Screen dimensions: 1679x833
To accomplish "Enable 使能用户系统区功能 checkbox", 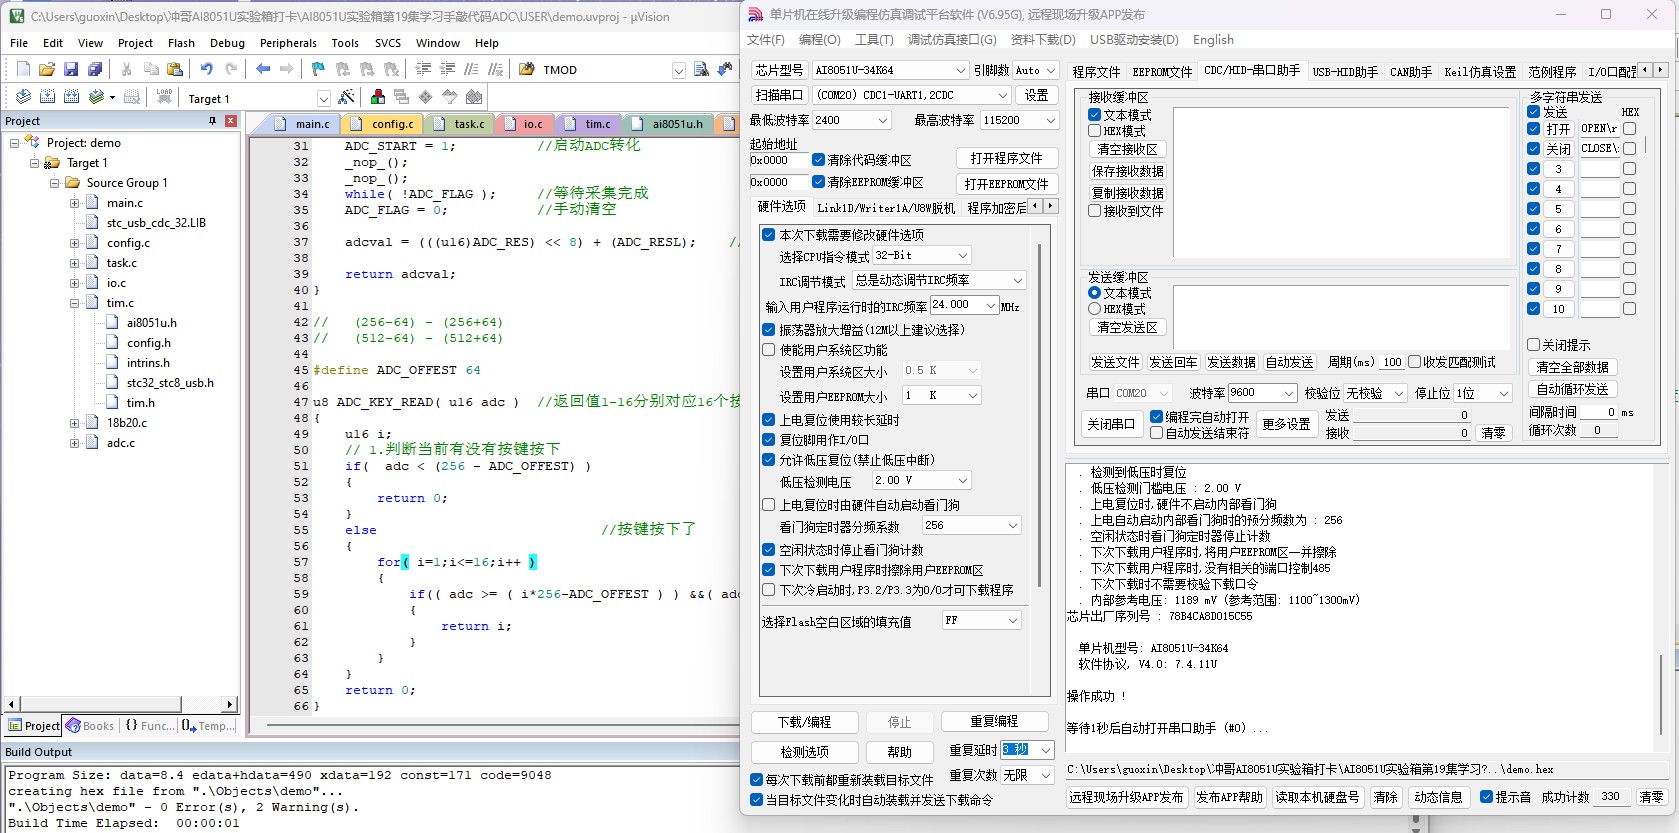I will 768,350.
